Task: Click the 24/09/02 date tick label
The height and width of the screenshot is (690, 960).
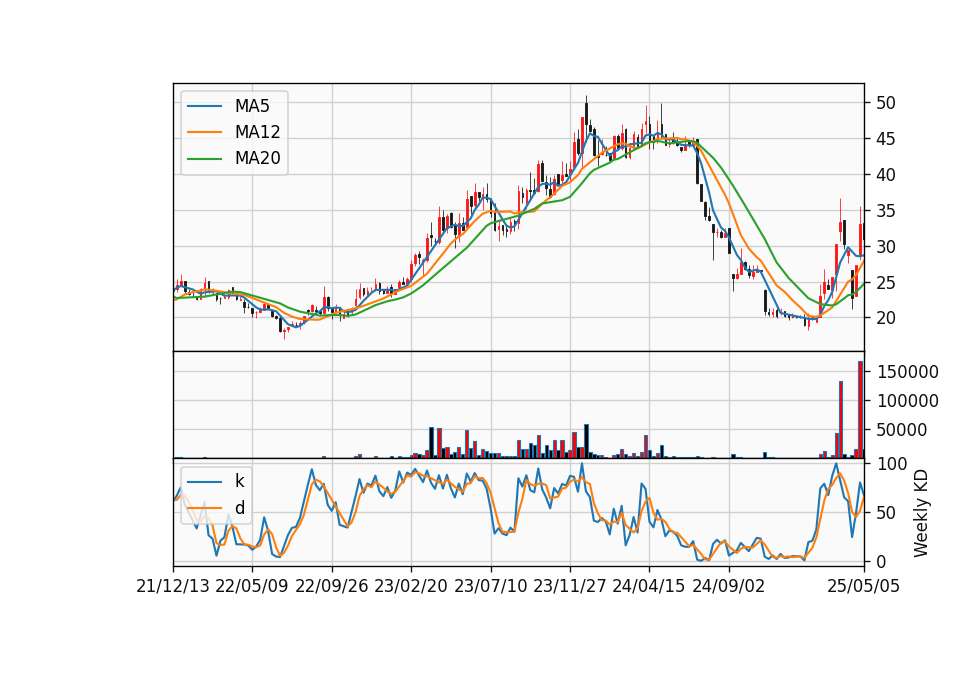Action: point(729,586)
